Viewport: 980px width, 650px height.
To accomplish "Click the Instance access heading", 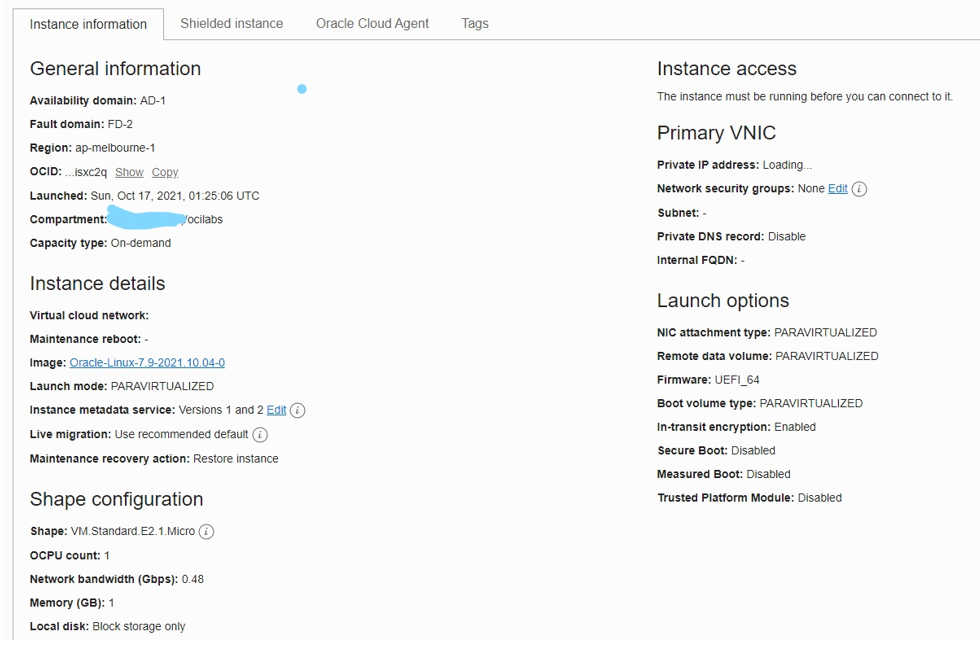I will [x=727, y=68].
